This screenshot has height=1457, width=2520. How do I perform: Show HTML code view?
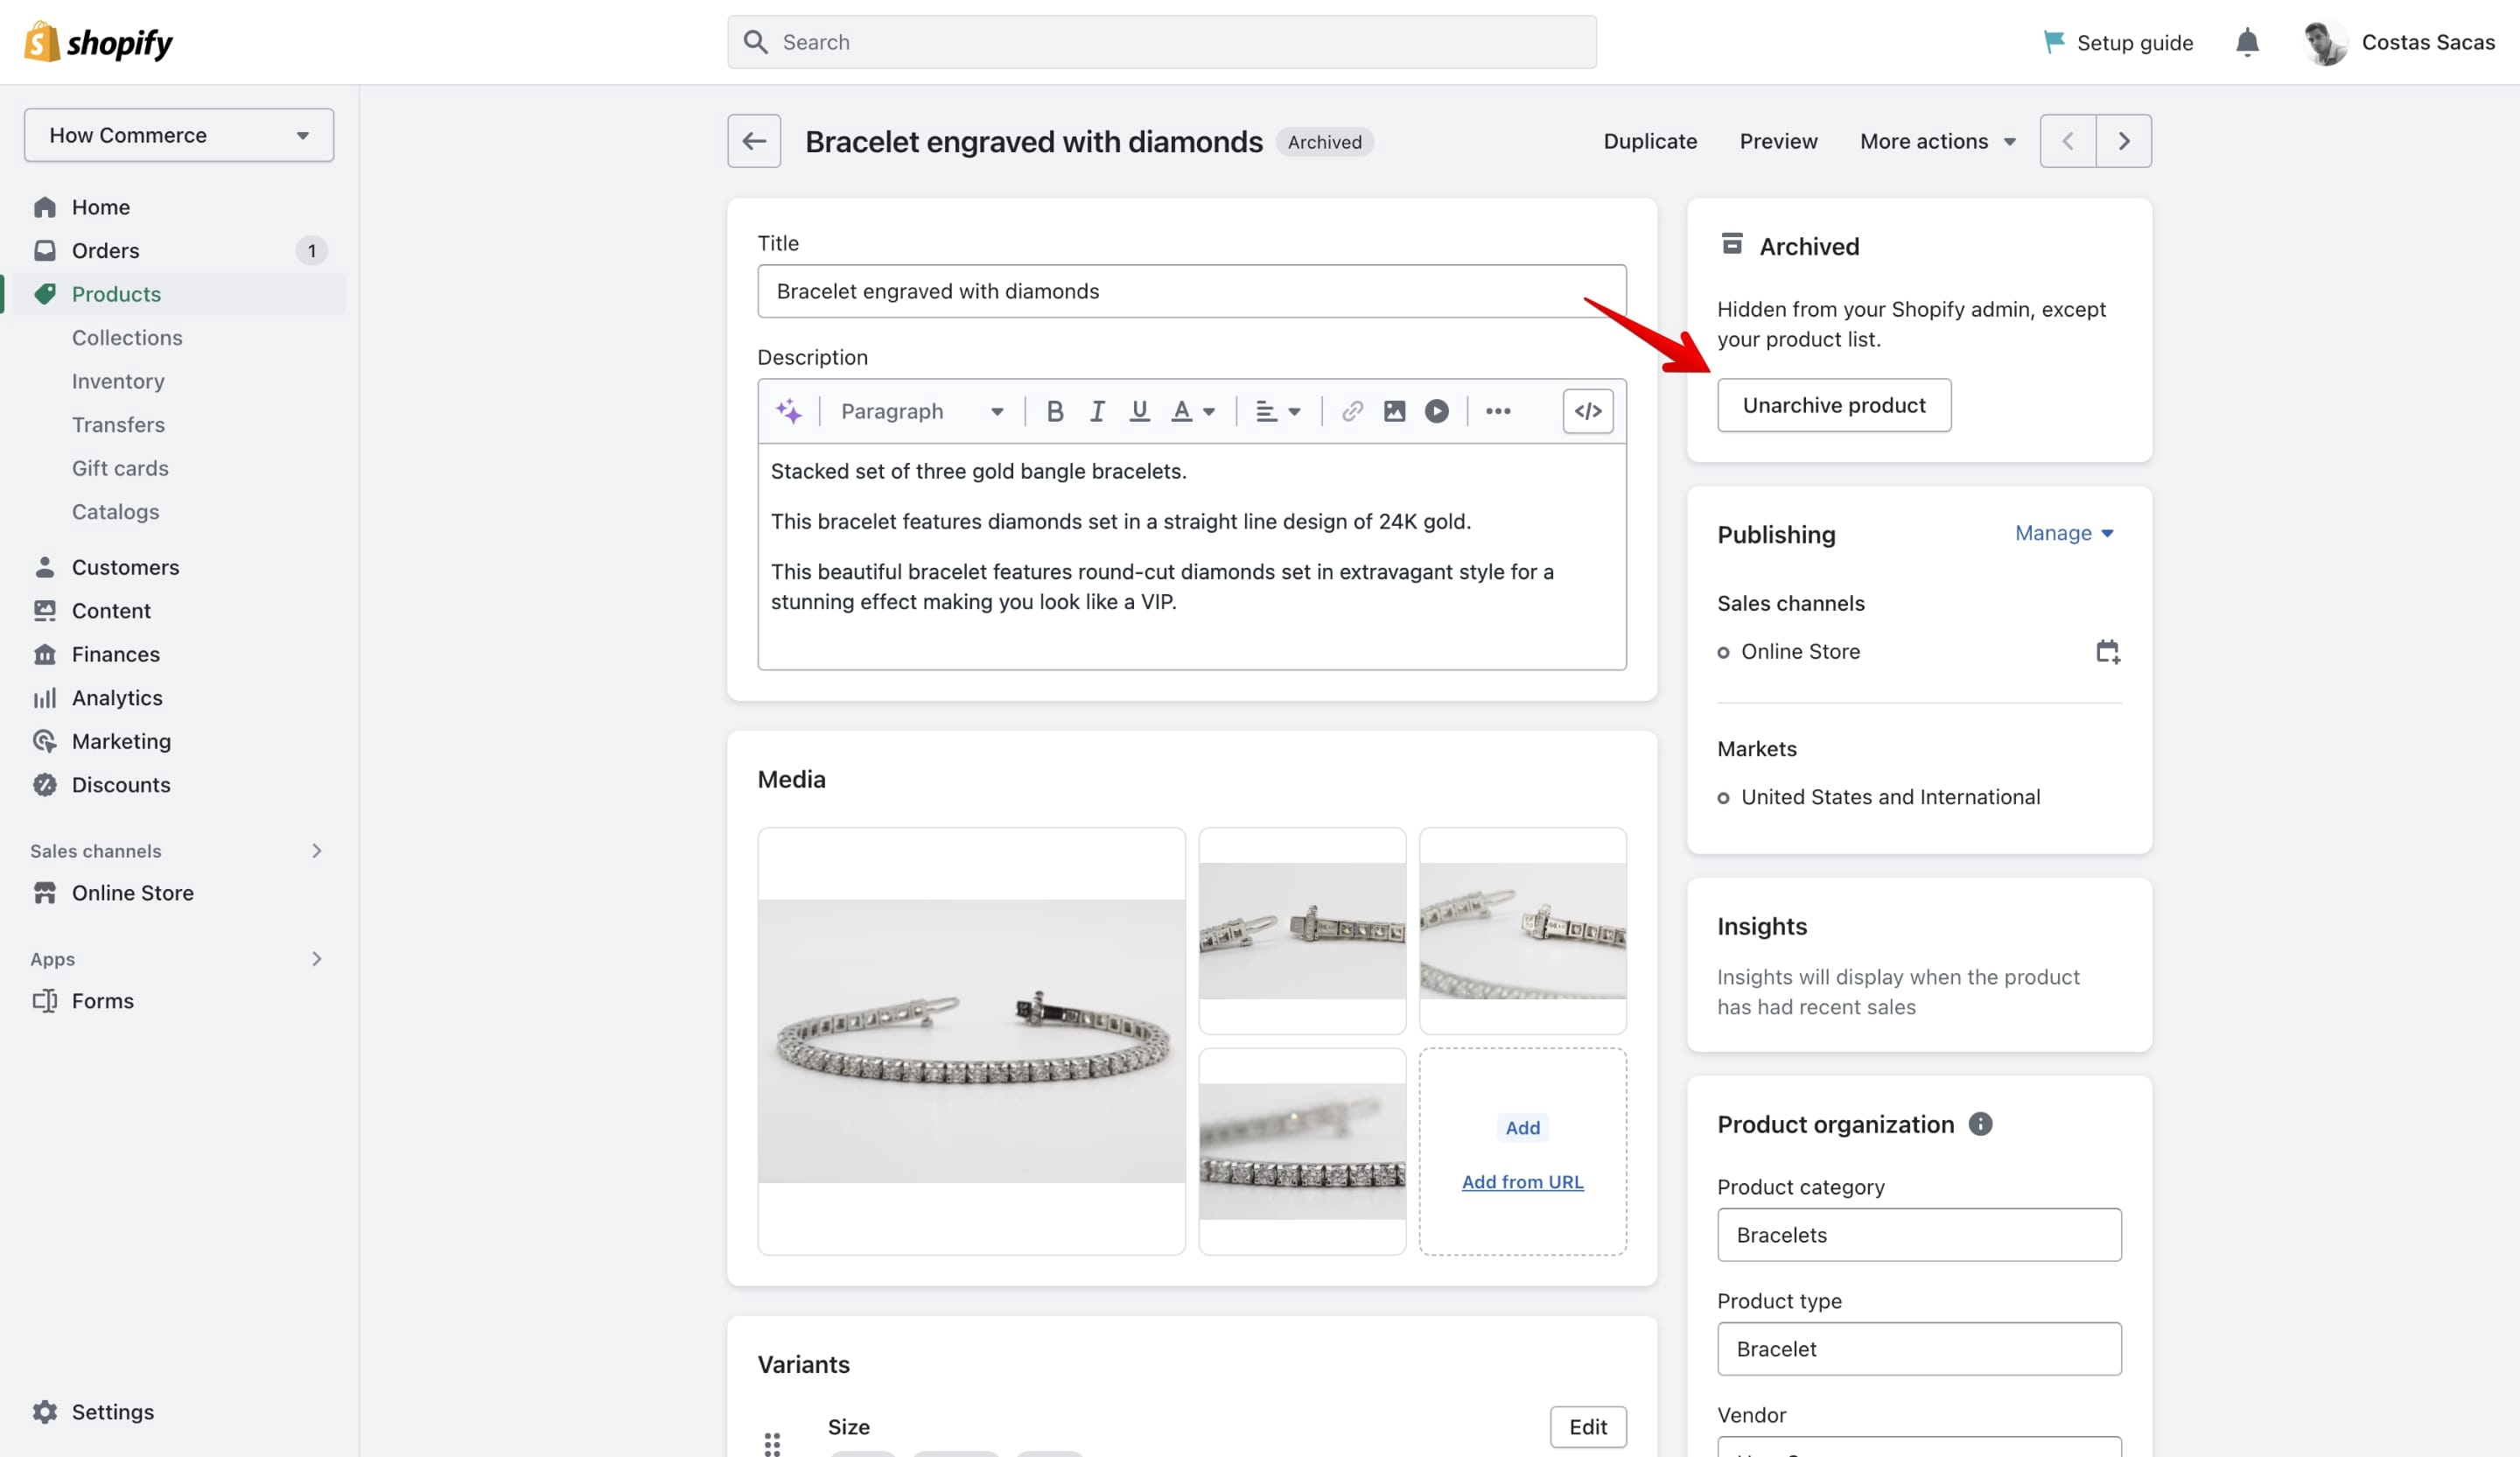[1588, 411]
